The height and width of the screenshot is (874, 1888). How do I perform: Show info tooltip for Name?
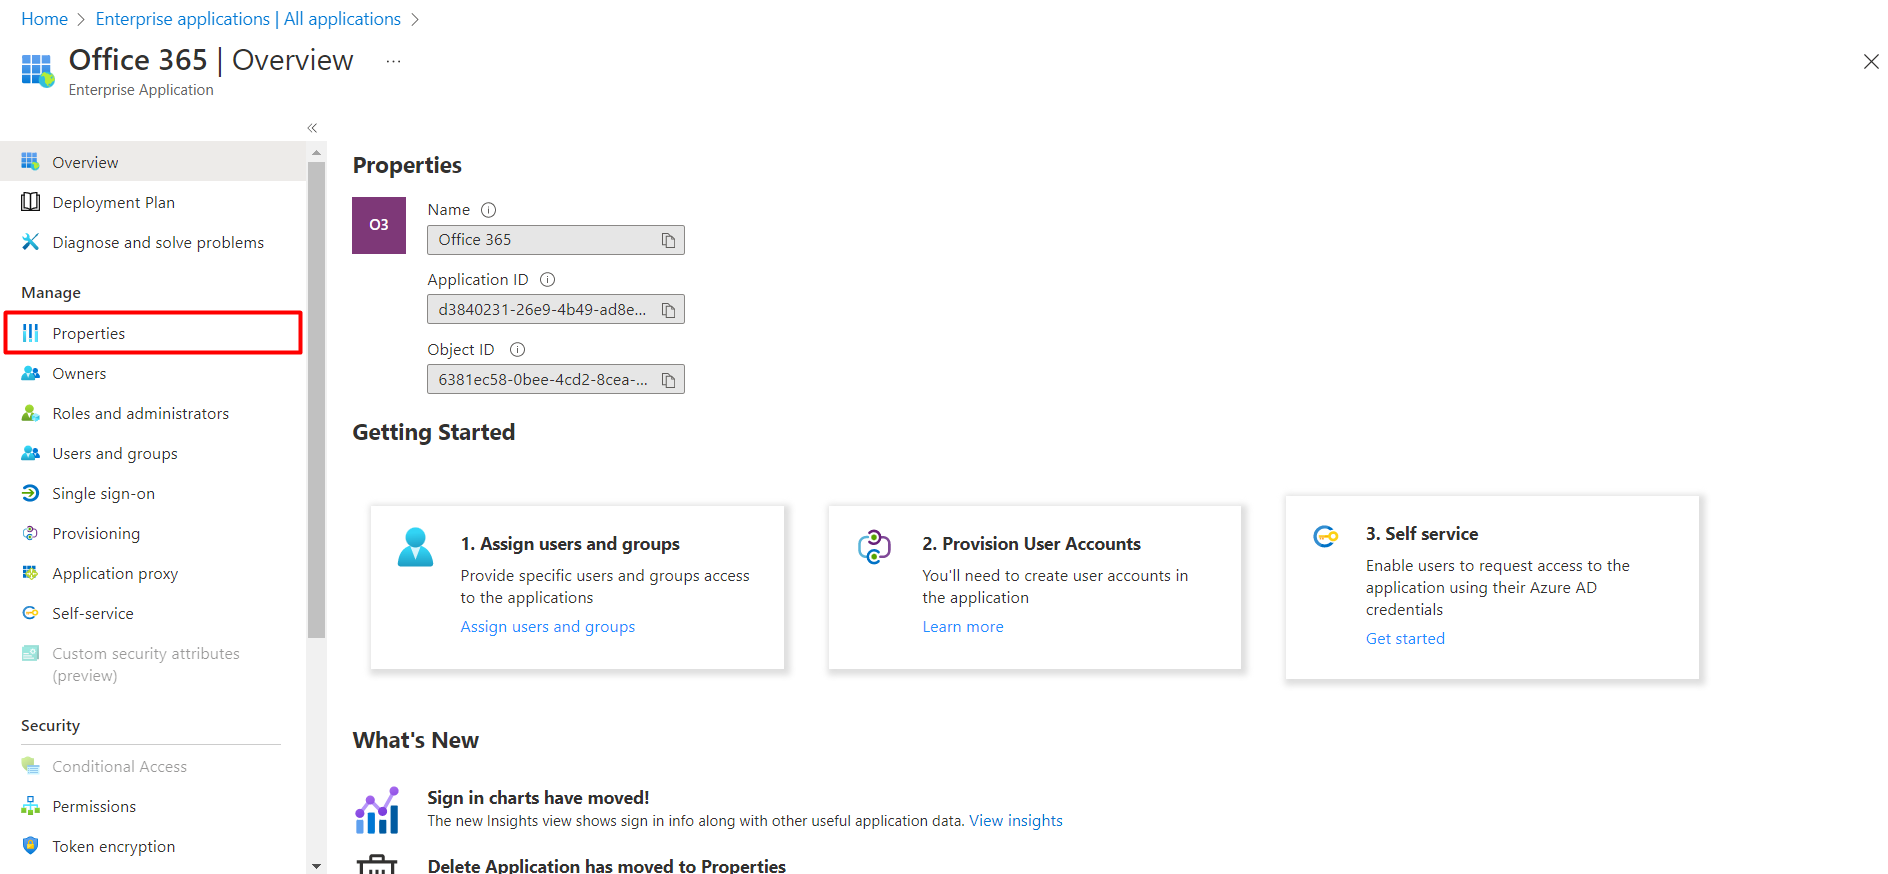click(x=488, y=210)
